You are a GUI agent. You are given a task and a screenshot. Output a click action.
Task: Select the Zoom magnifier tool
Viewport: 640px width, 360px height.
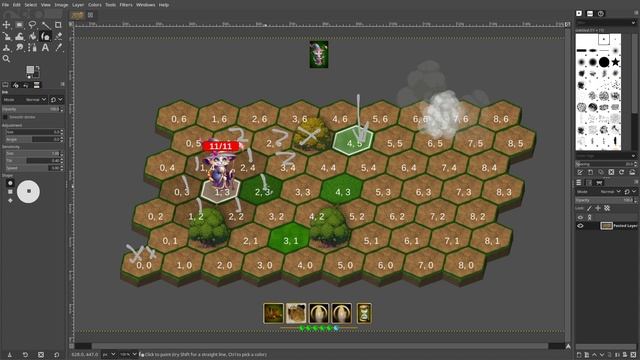(x=6, y=59)
